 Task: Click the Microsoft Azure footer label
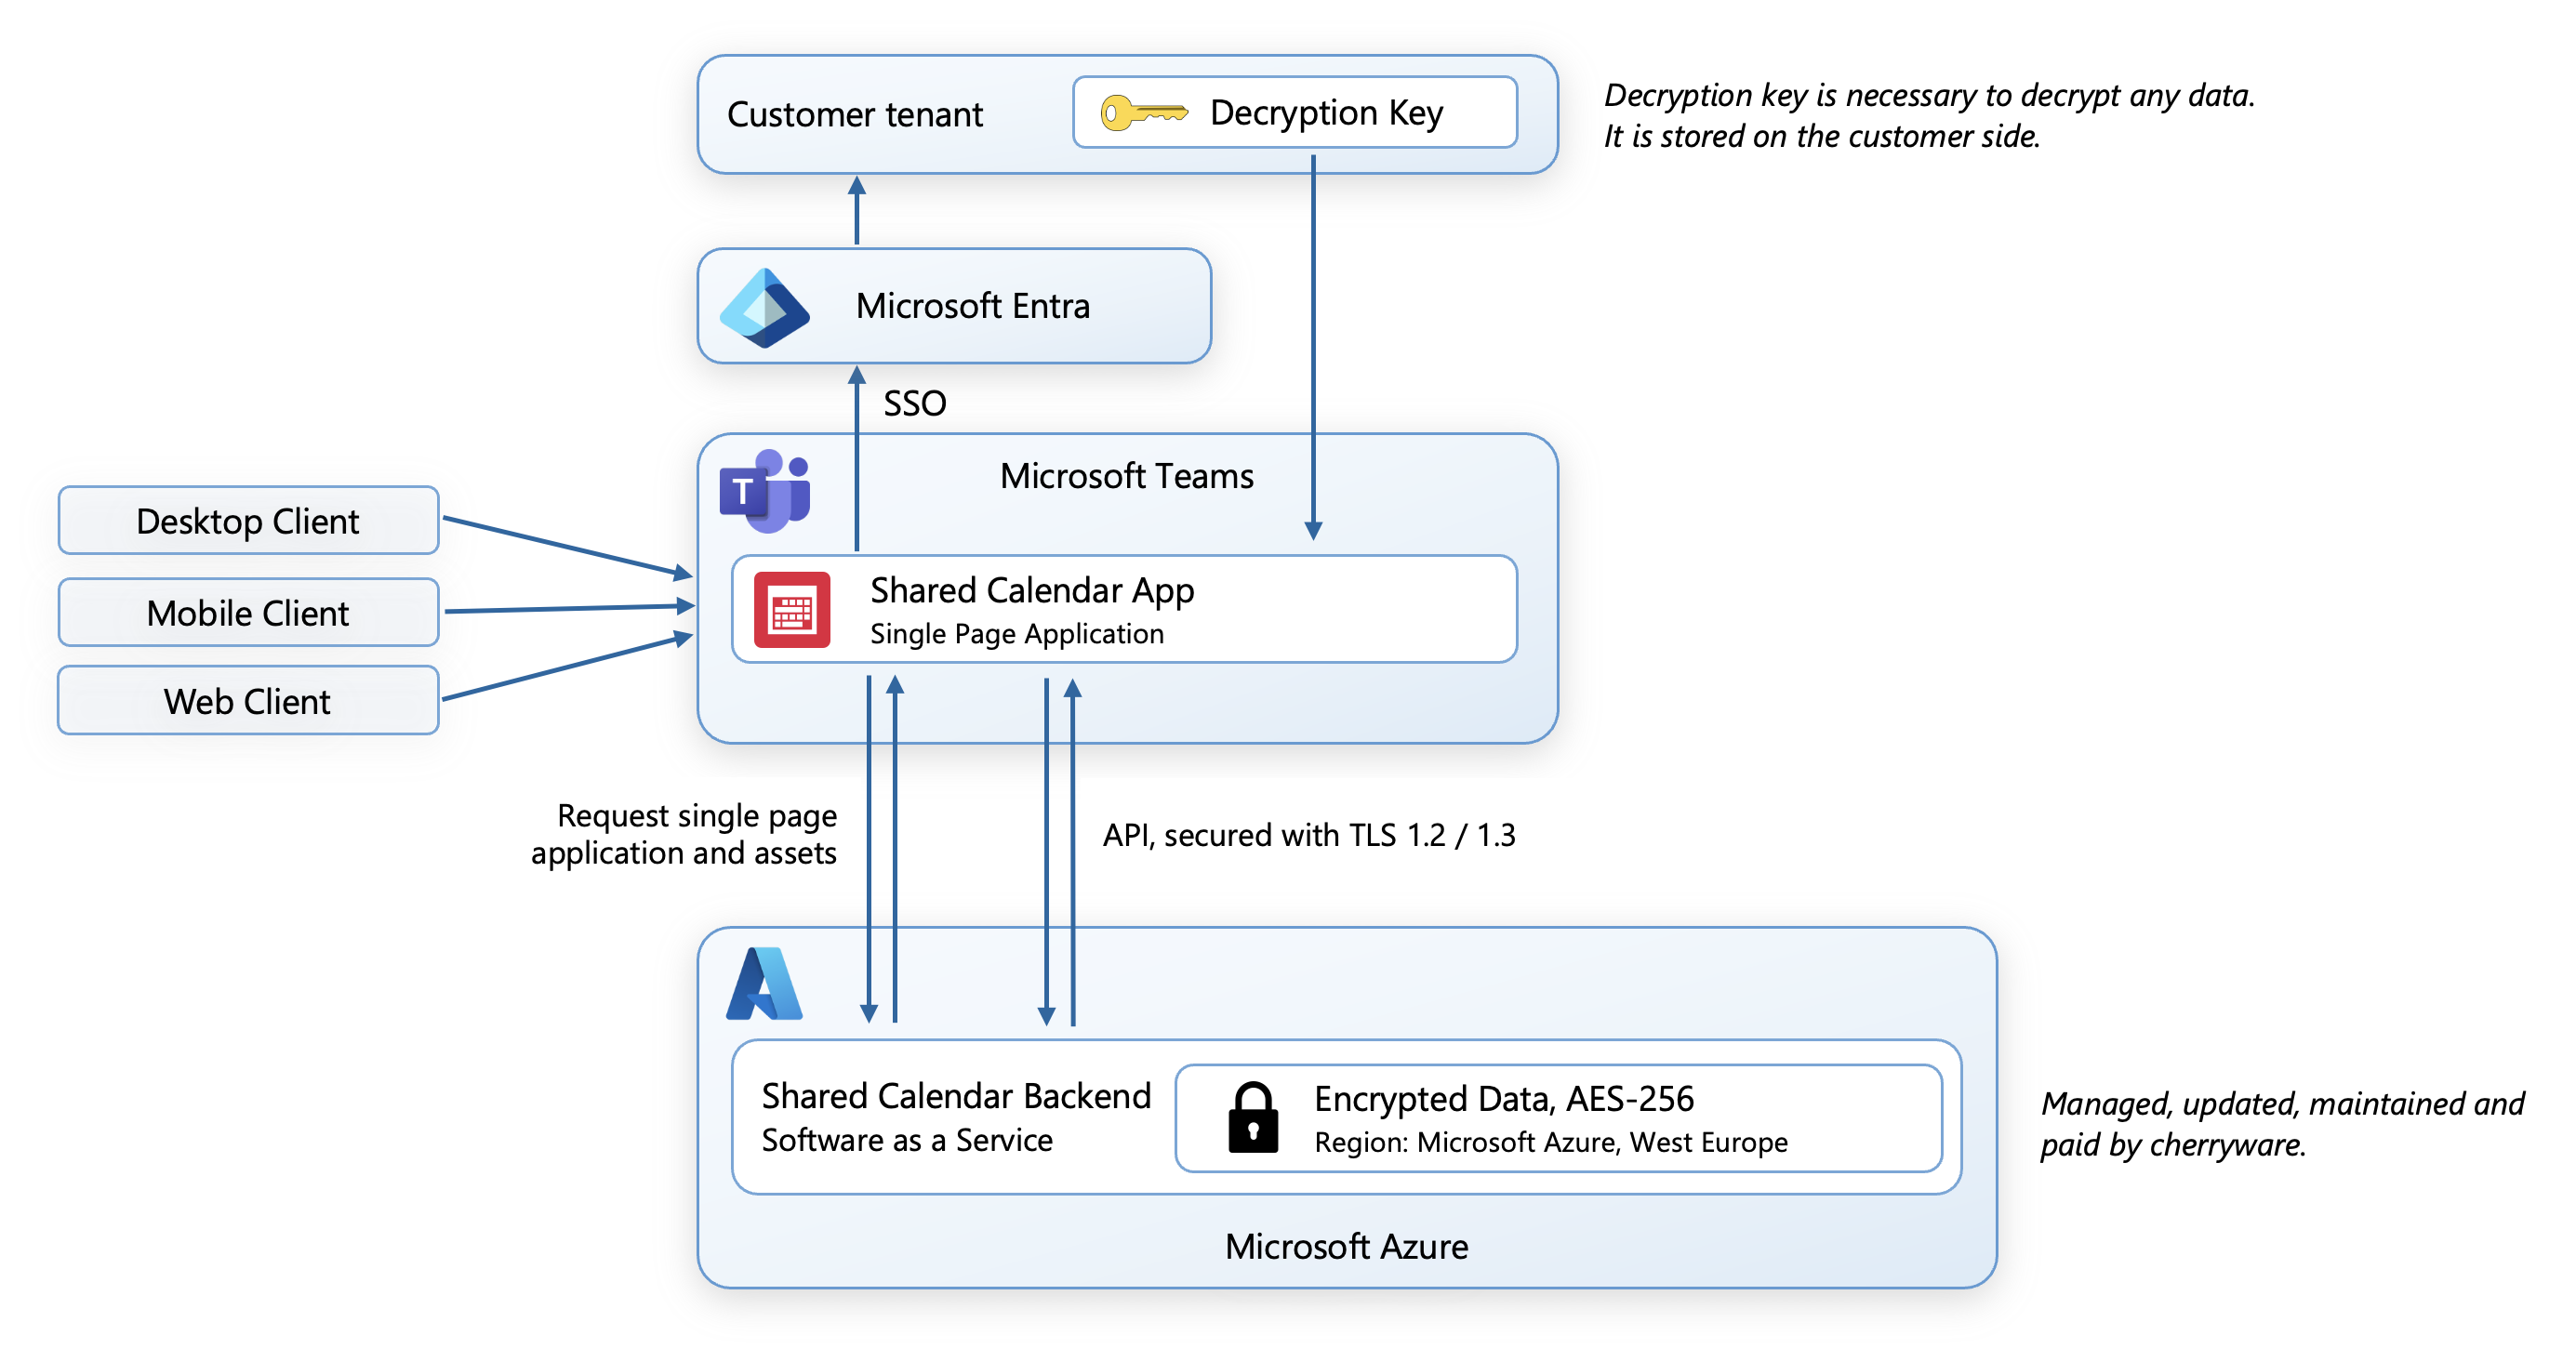pos(1346,1247)
